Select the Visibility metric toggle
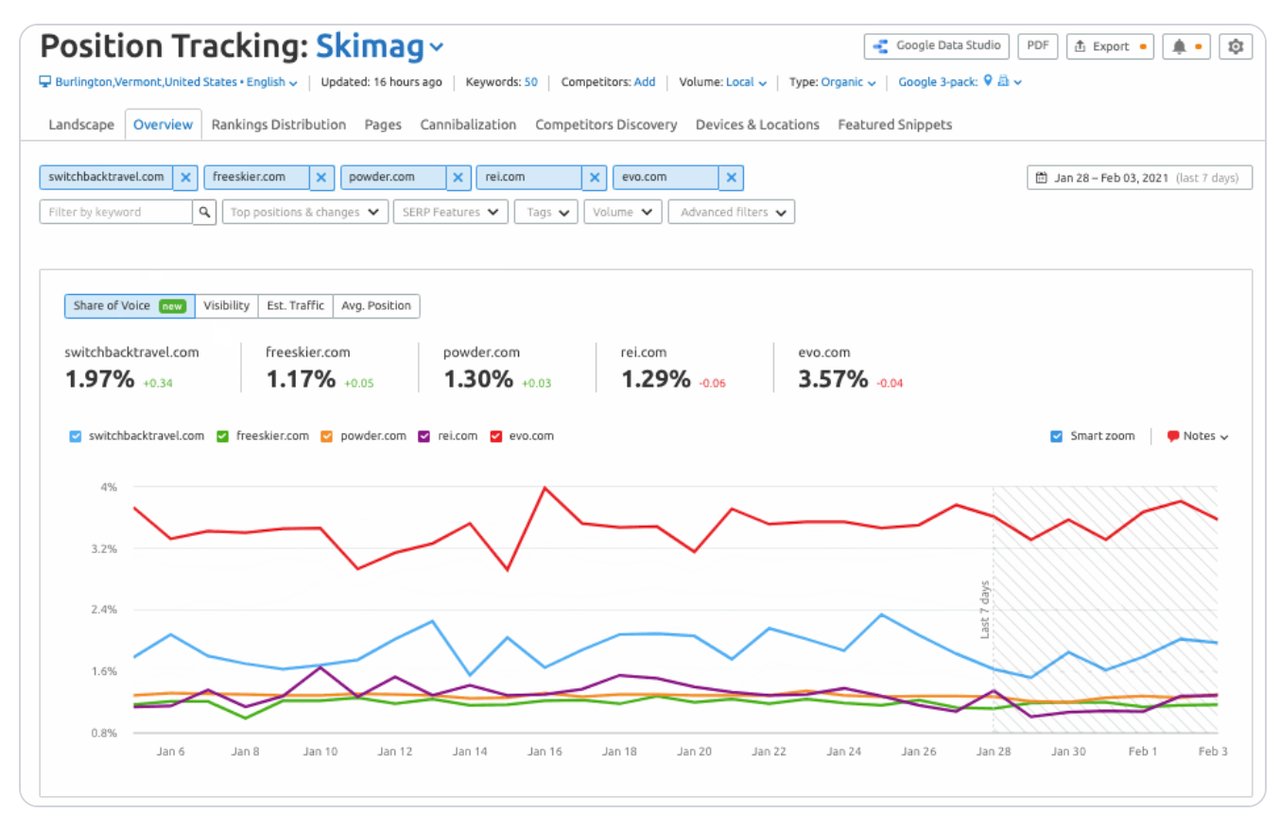Image resolution: width=1280 pixels, height=830 pixels. click(227, 306)
